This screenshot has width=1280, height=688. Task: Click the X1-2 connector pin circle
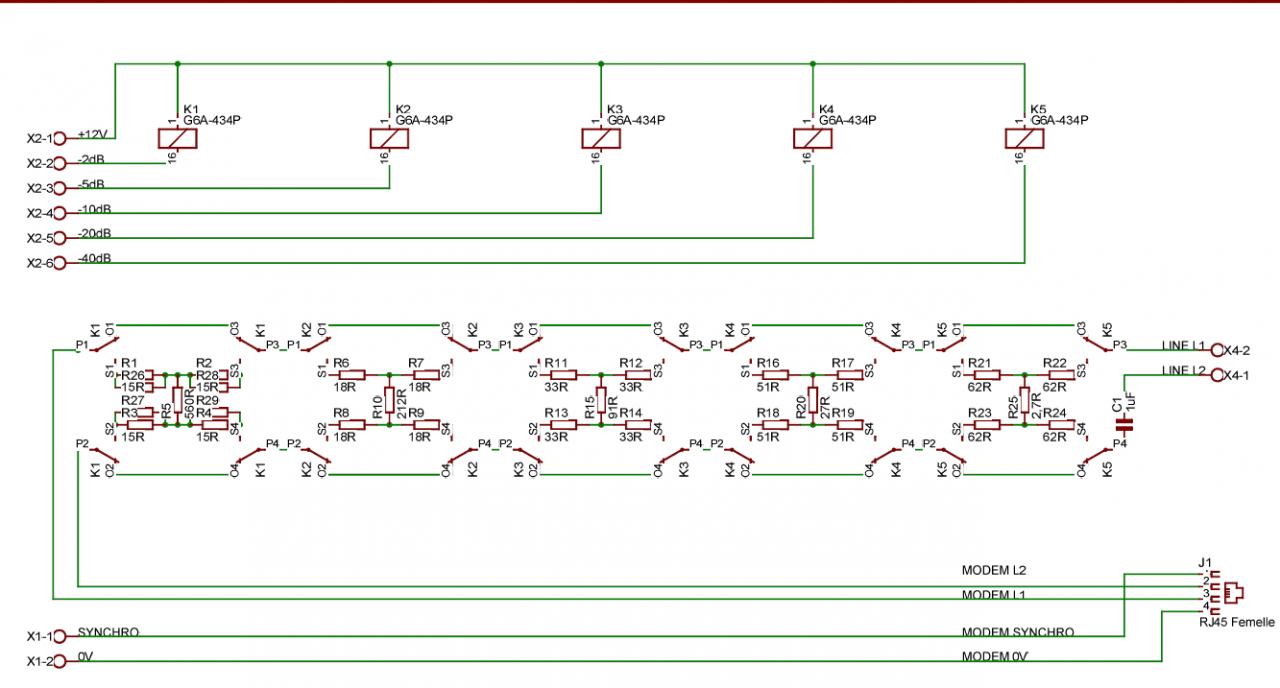pos(59,661)
